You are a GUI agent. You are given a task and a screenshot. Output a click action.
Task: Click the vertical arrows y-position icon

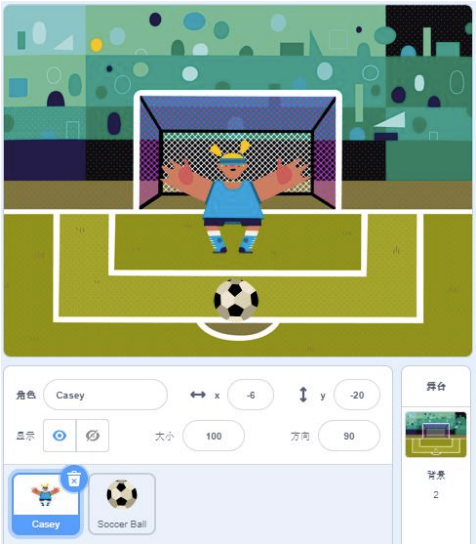(x=303, y=395)
